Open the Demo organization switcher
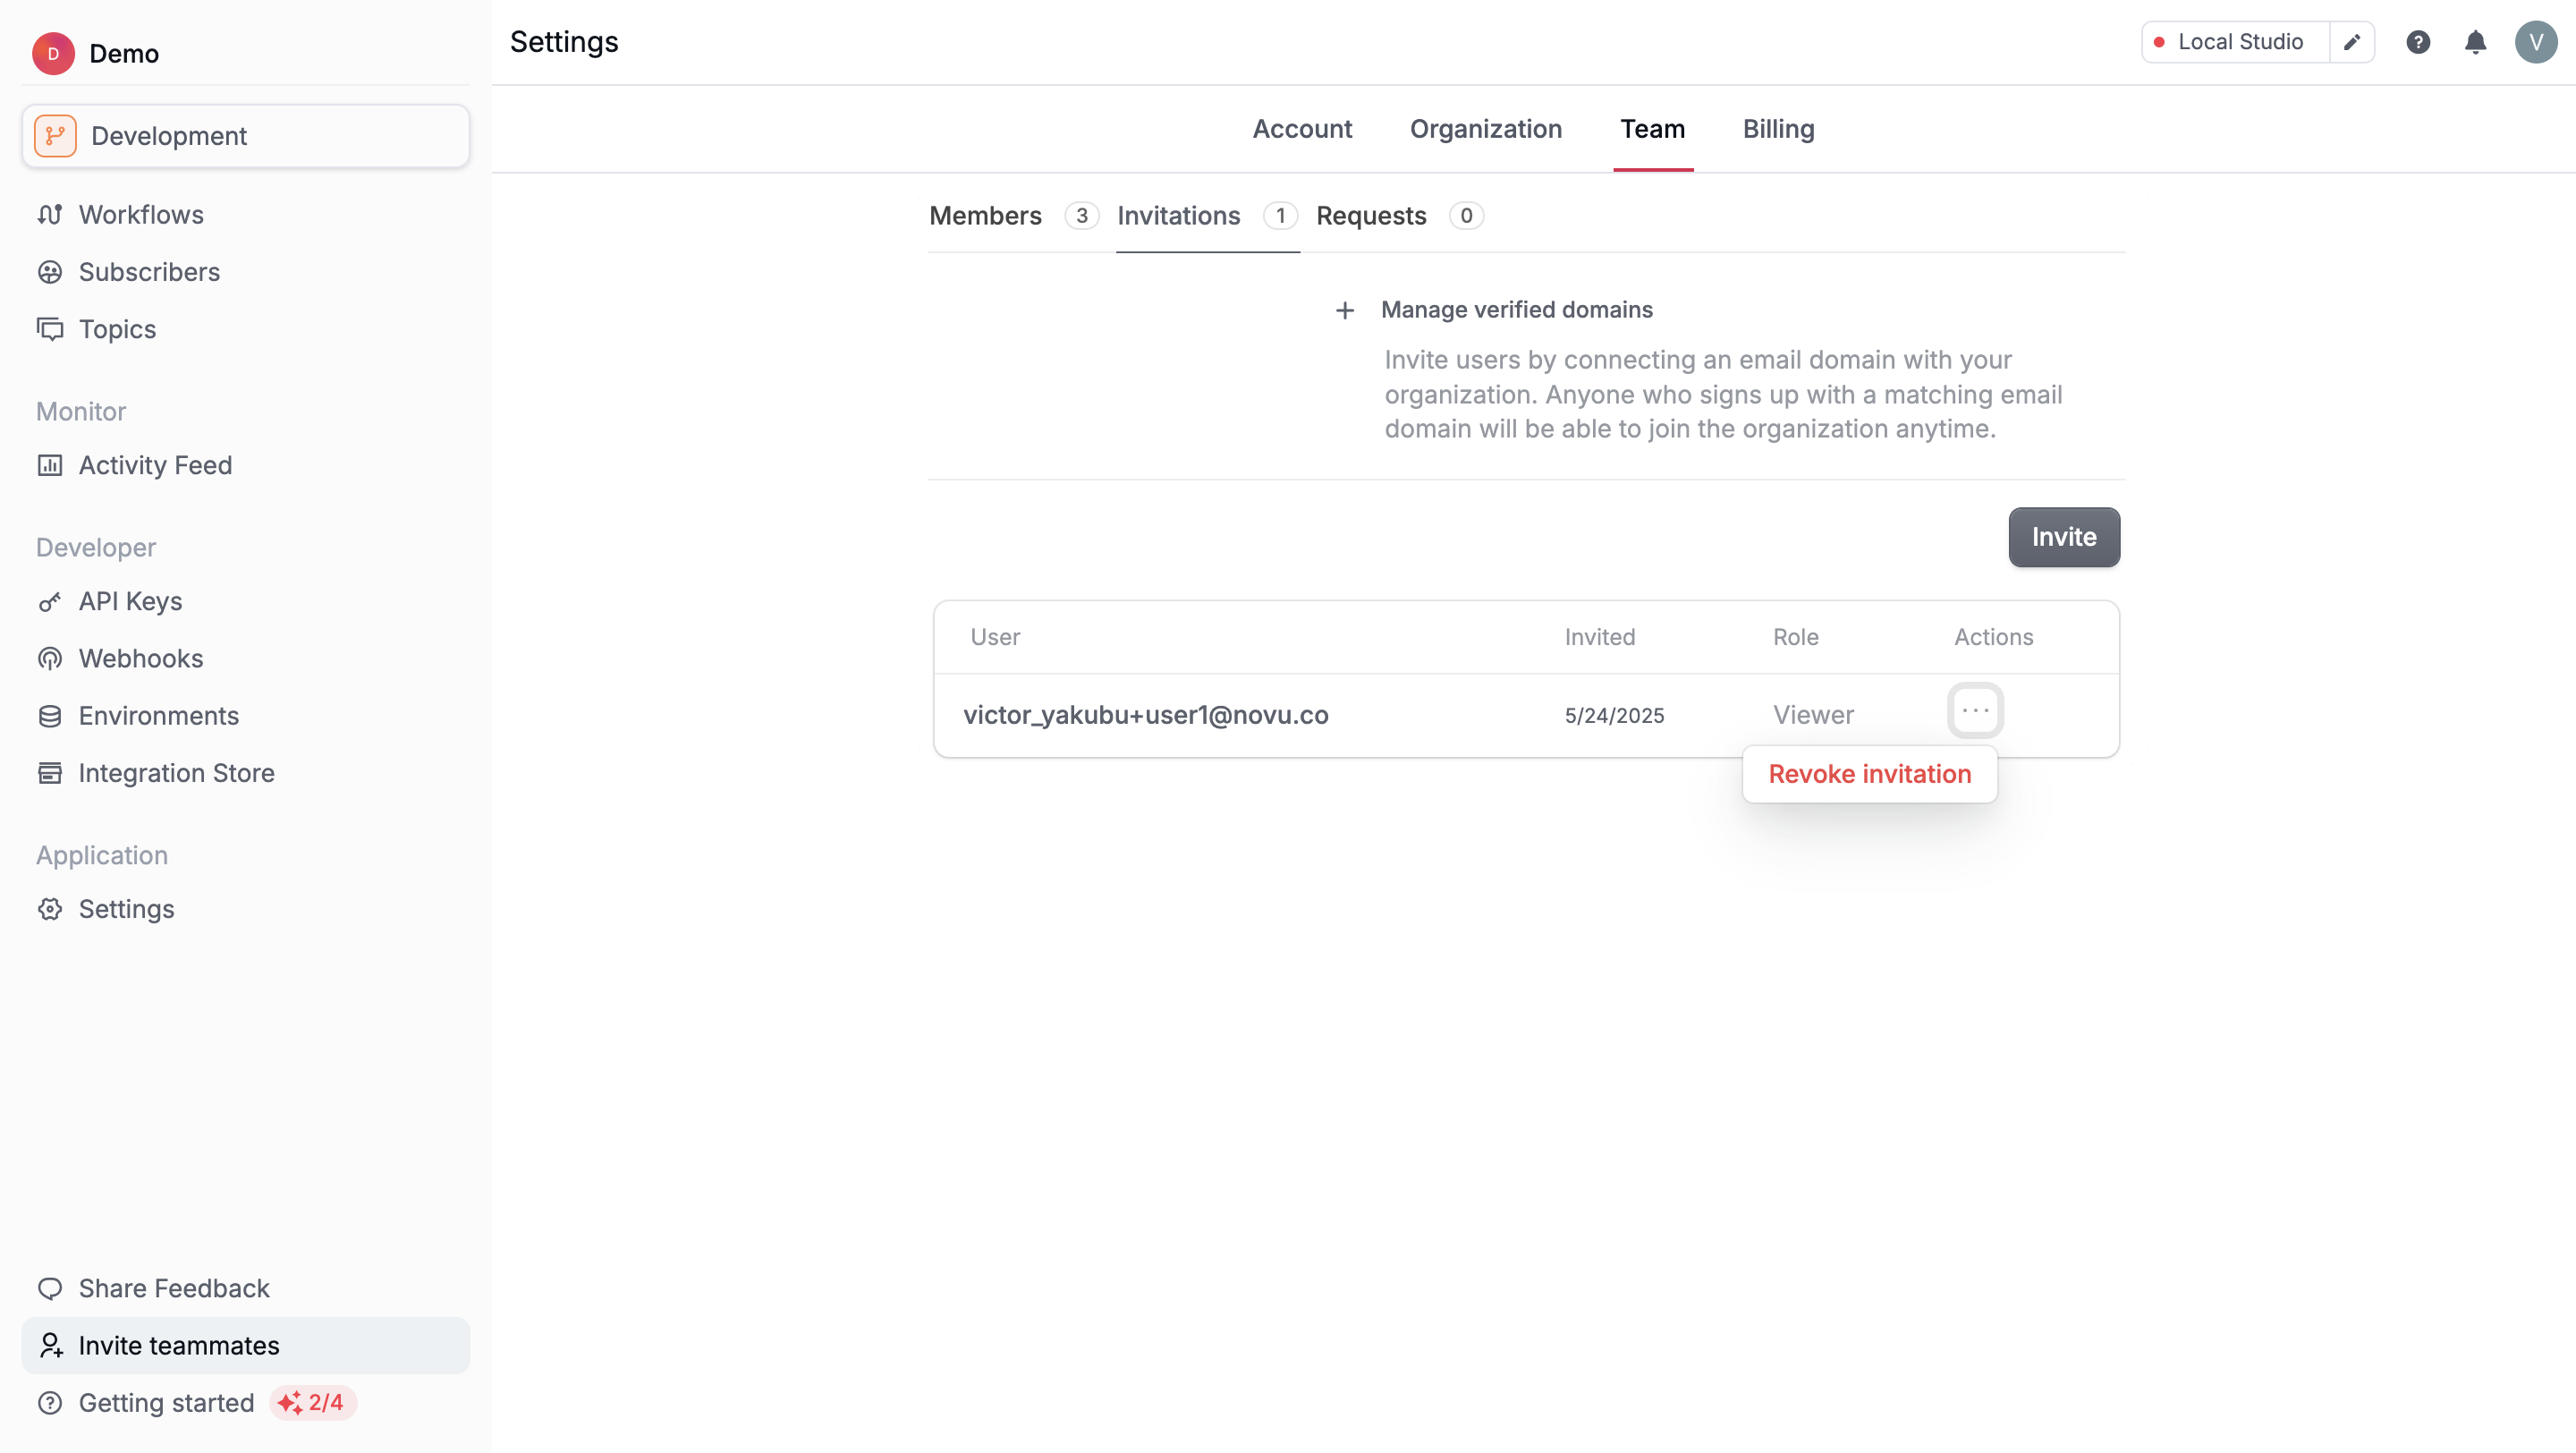2576x1453 pixels. pyautogui.click(x=96, y=54)
